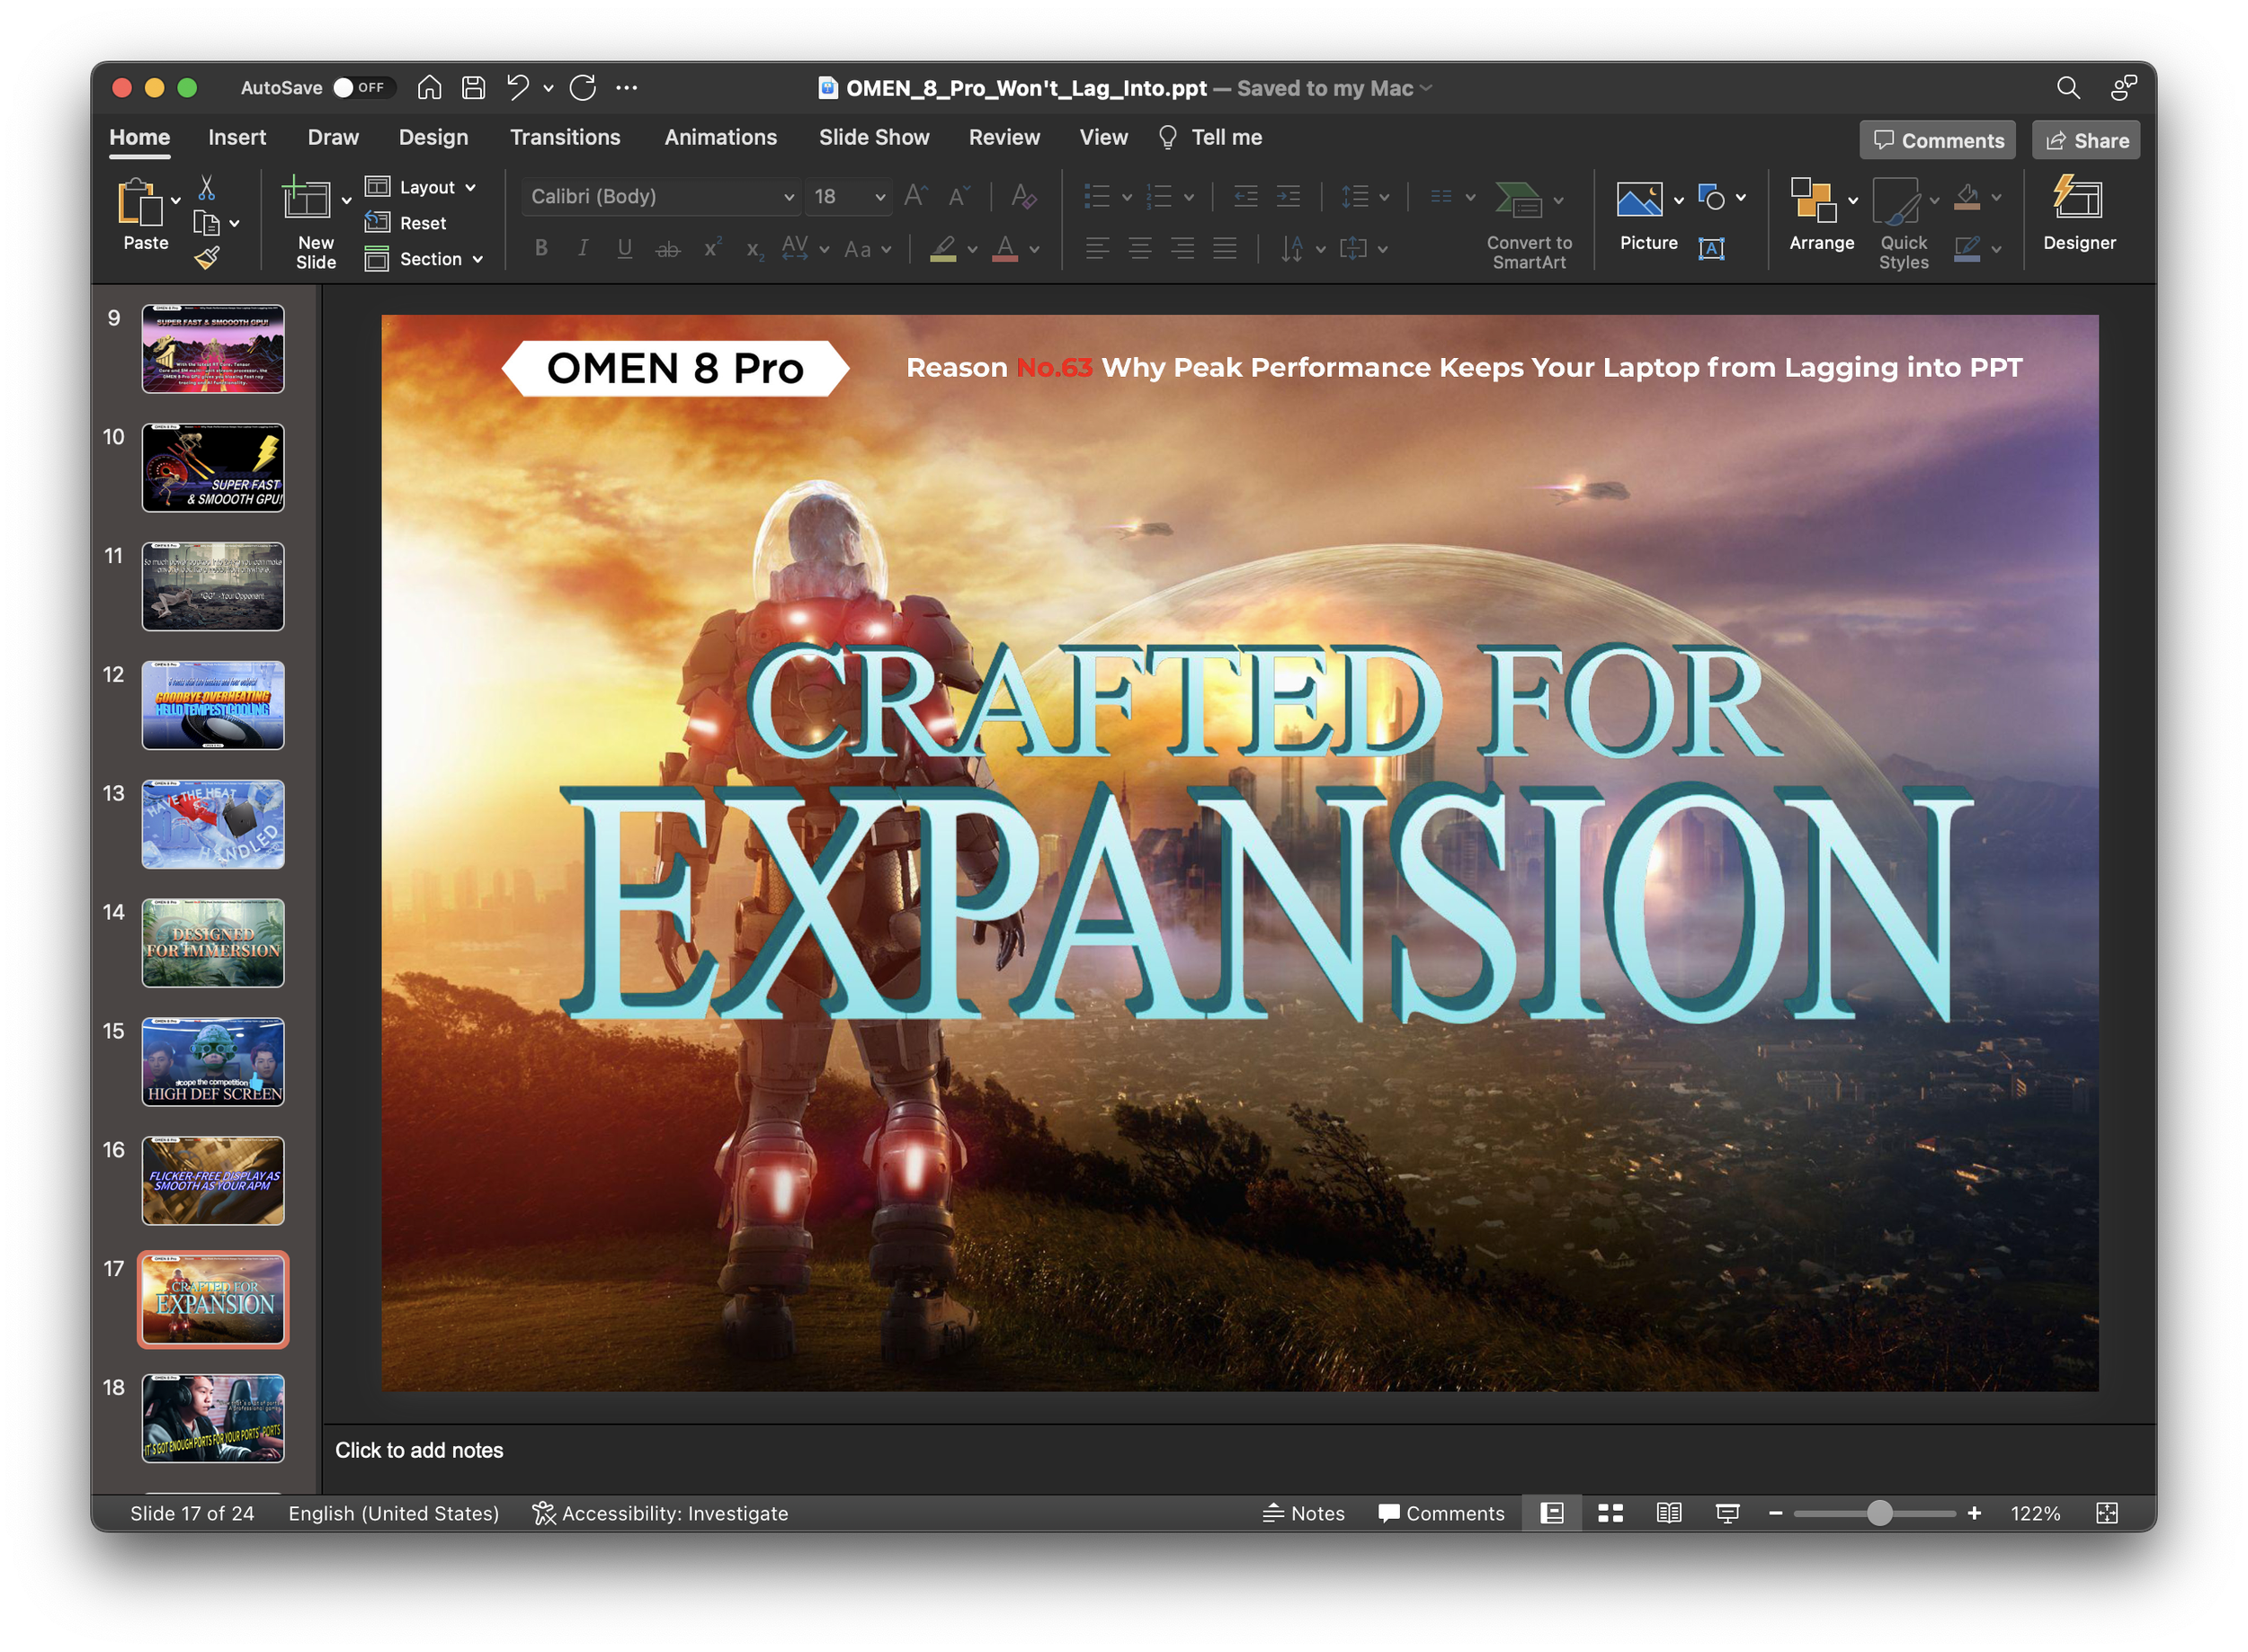Click the Share button

[x=2086, y=140]
